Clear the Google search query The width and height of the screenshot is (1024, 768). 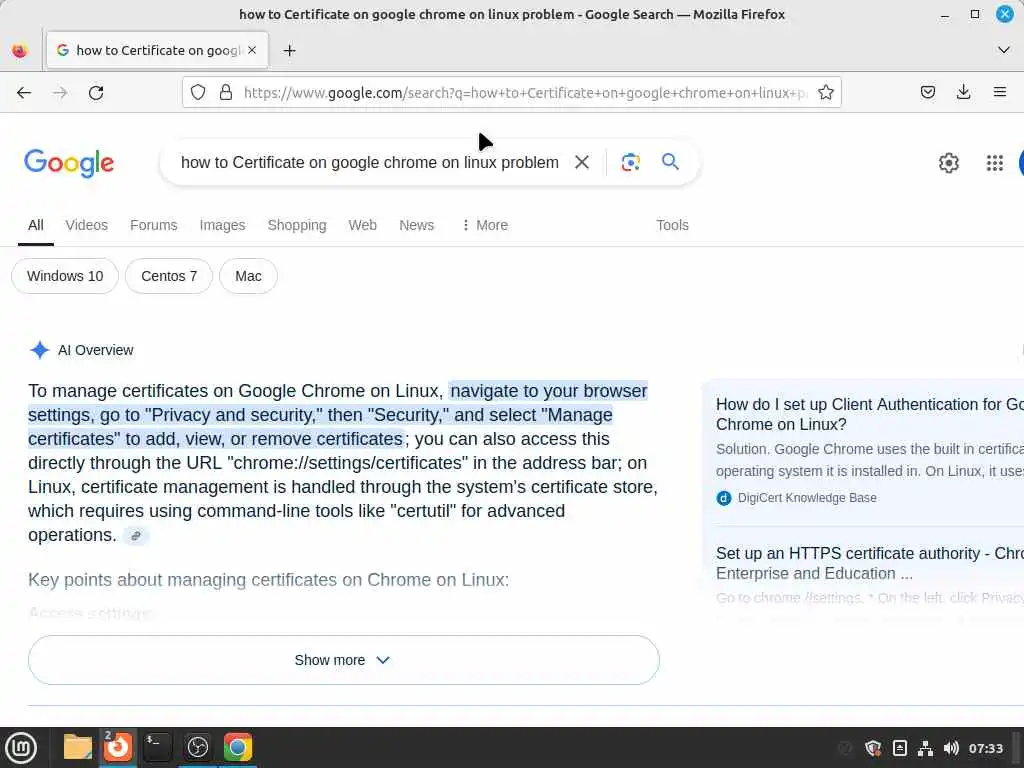pos(581,162)
